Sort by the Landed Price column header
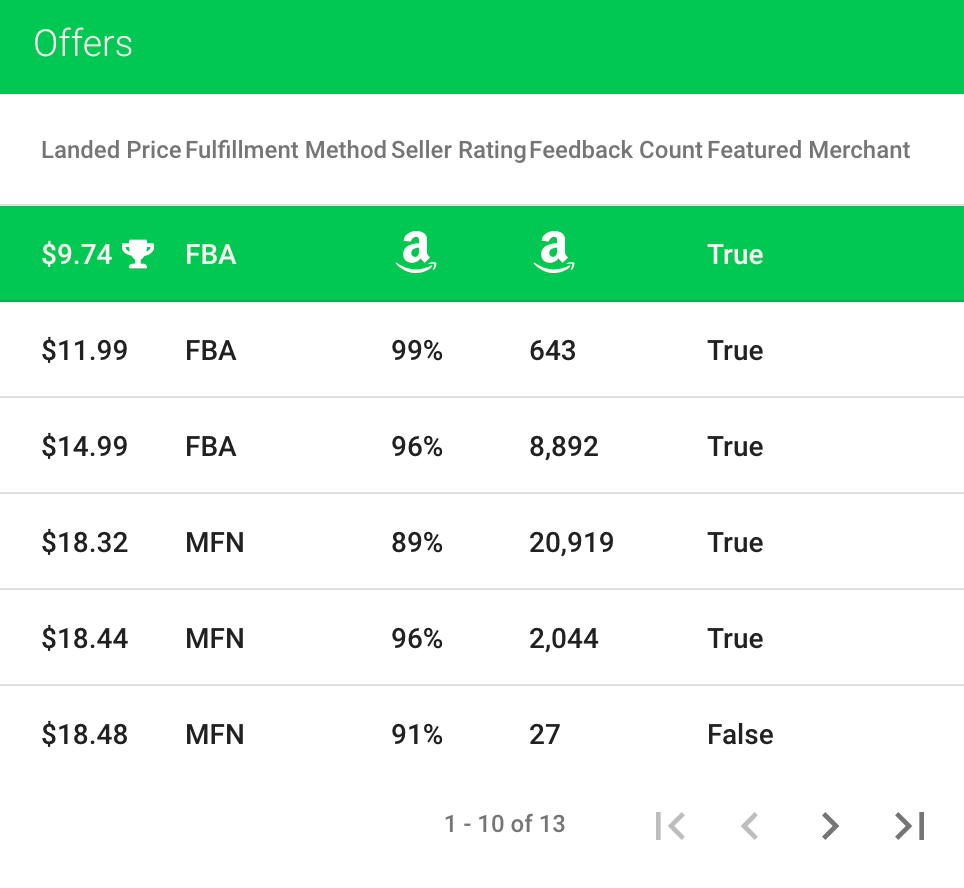Viewport: 964px width, 888px height. click(x=111, y=150)
